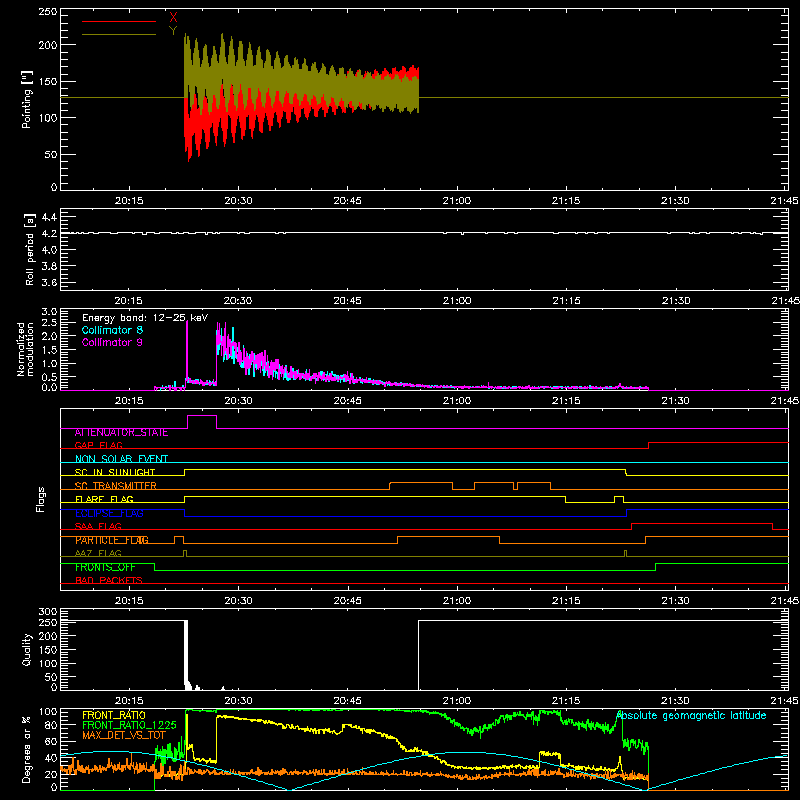The image size is (800, 800).
Task: Click 21:15 time label under modulation plot
Action: pyautogui.click(x=566, y=401)
